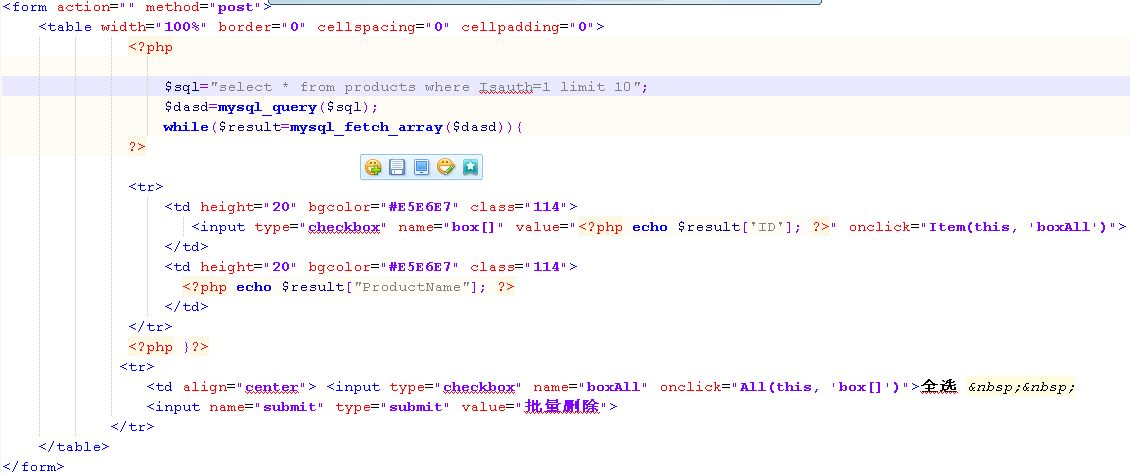
Task: Click the while keyword in PHP loop
Action: click(186, 128)
